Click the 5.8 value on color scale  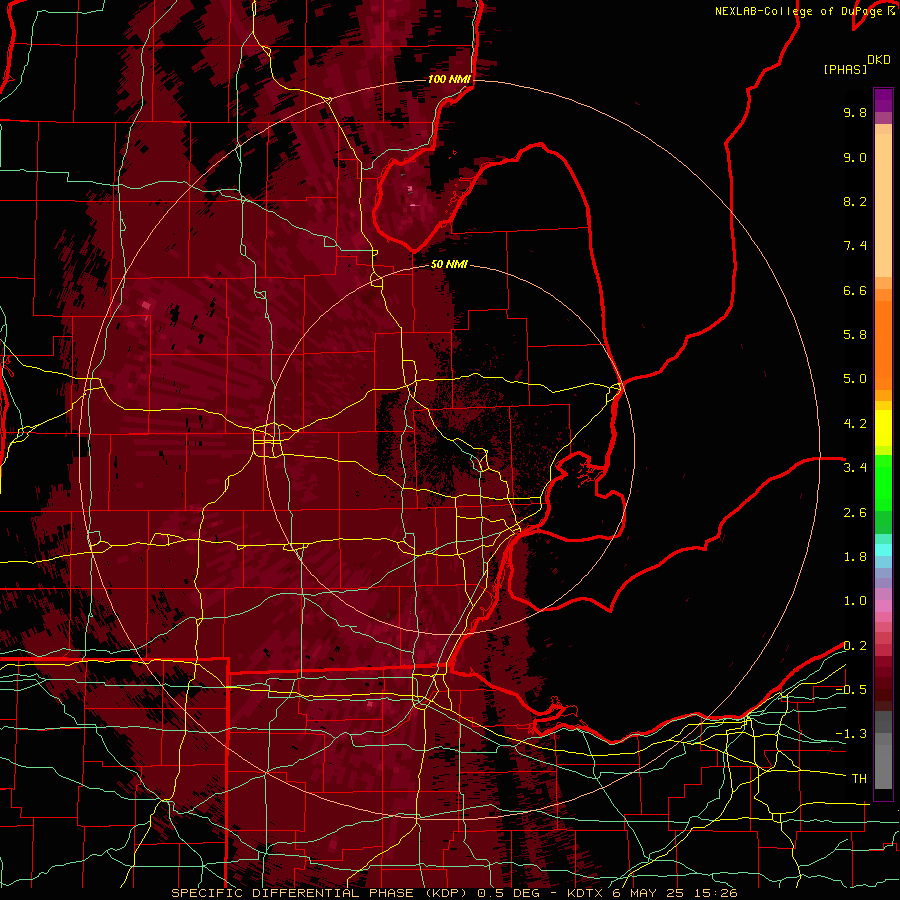pos(855,335)
